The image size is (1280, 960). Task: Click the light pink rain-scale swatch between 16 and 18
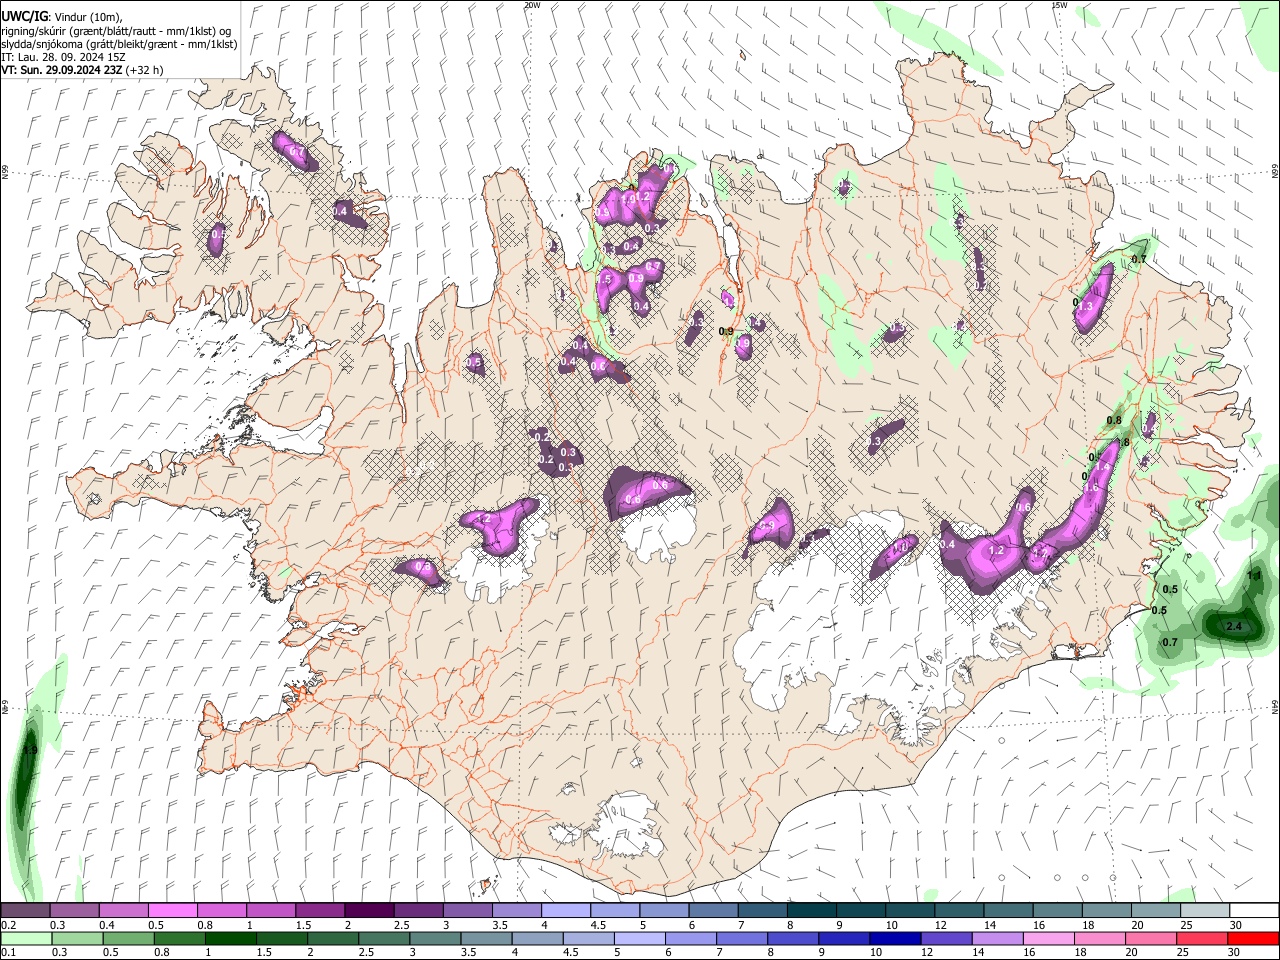coord(1050,938)
